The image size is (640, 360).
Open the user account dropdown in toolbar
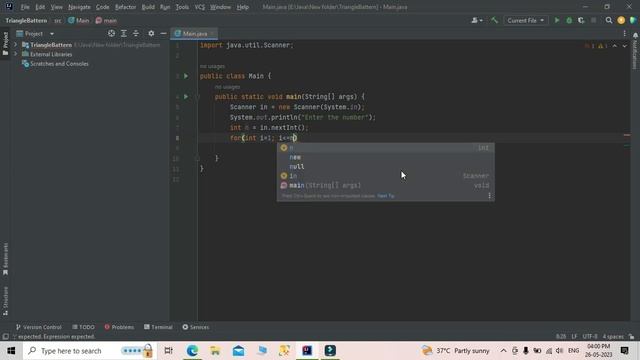(476, 20)
